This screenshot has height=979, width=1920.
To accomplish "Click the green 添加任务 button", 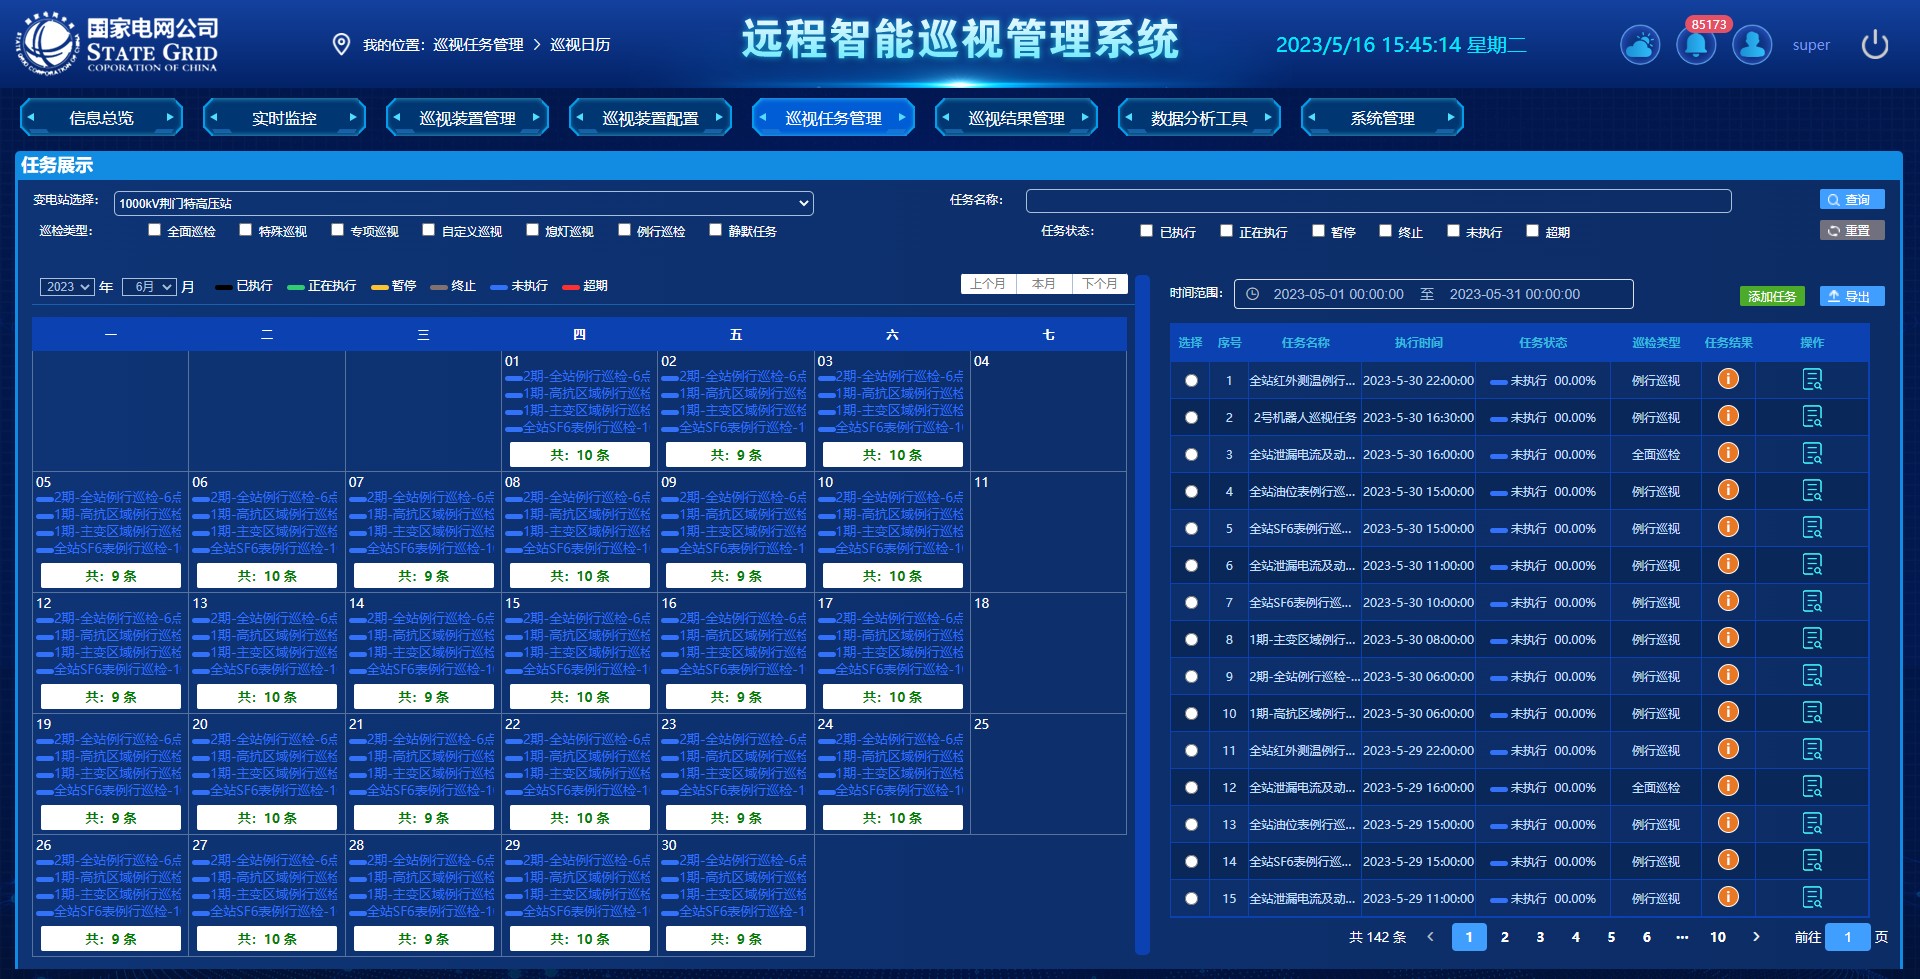I will tap(1772, 296).
